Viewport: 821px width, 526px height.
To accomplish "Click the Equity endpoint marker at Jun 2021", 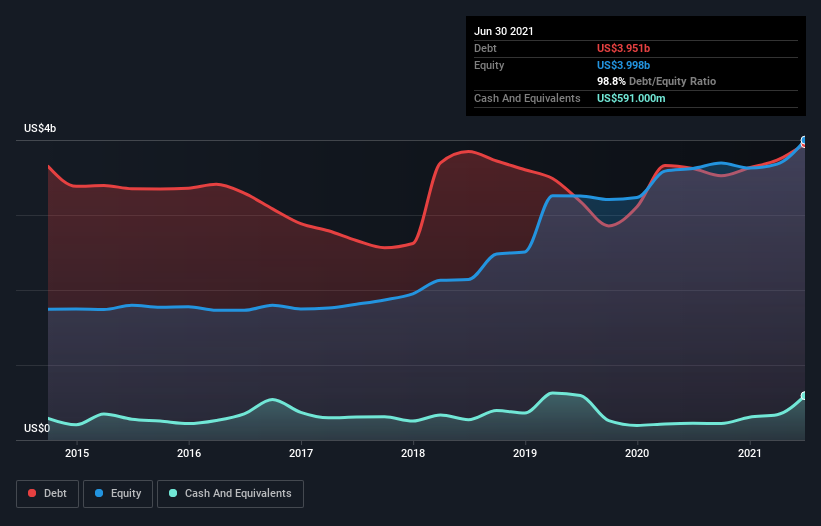I will (805, 140).
